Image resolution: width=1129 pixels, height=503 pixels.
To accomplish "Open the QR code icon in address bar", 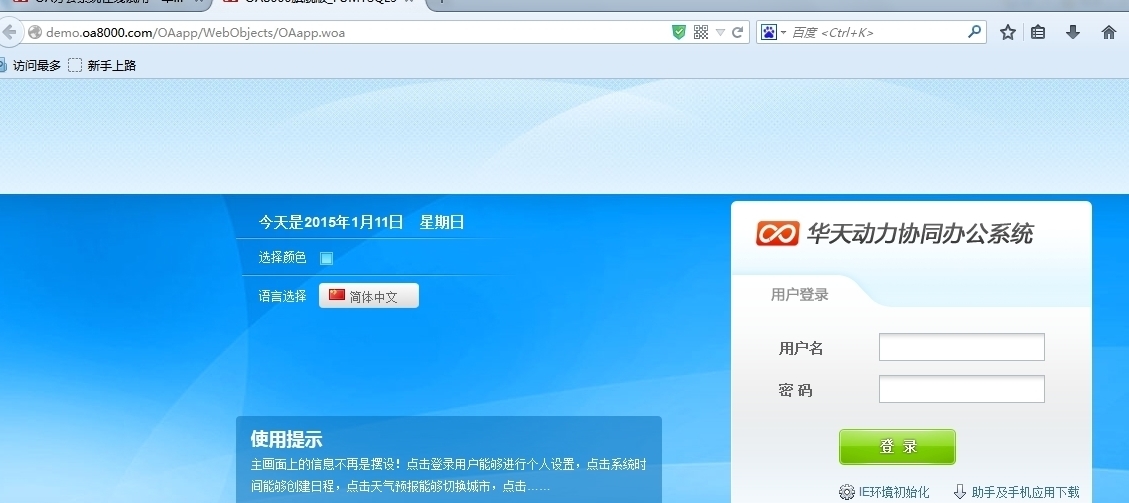I will click(x=701, y=32).
